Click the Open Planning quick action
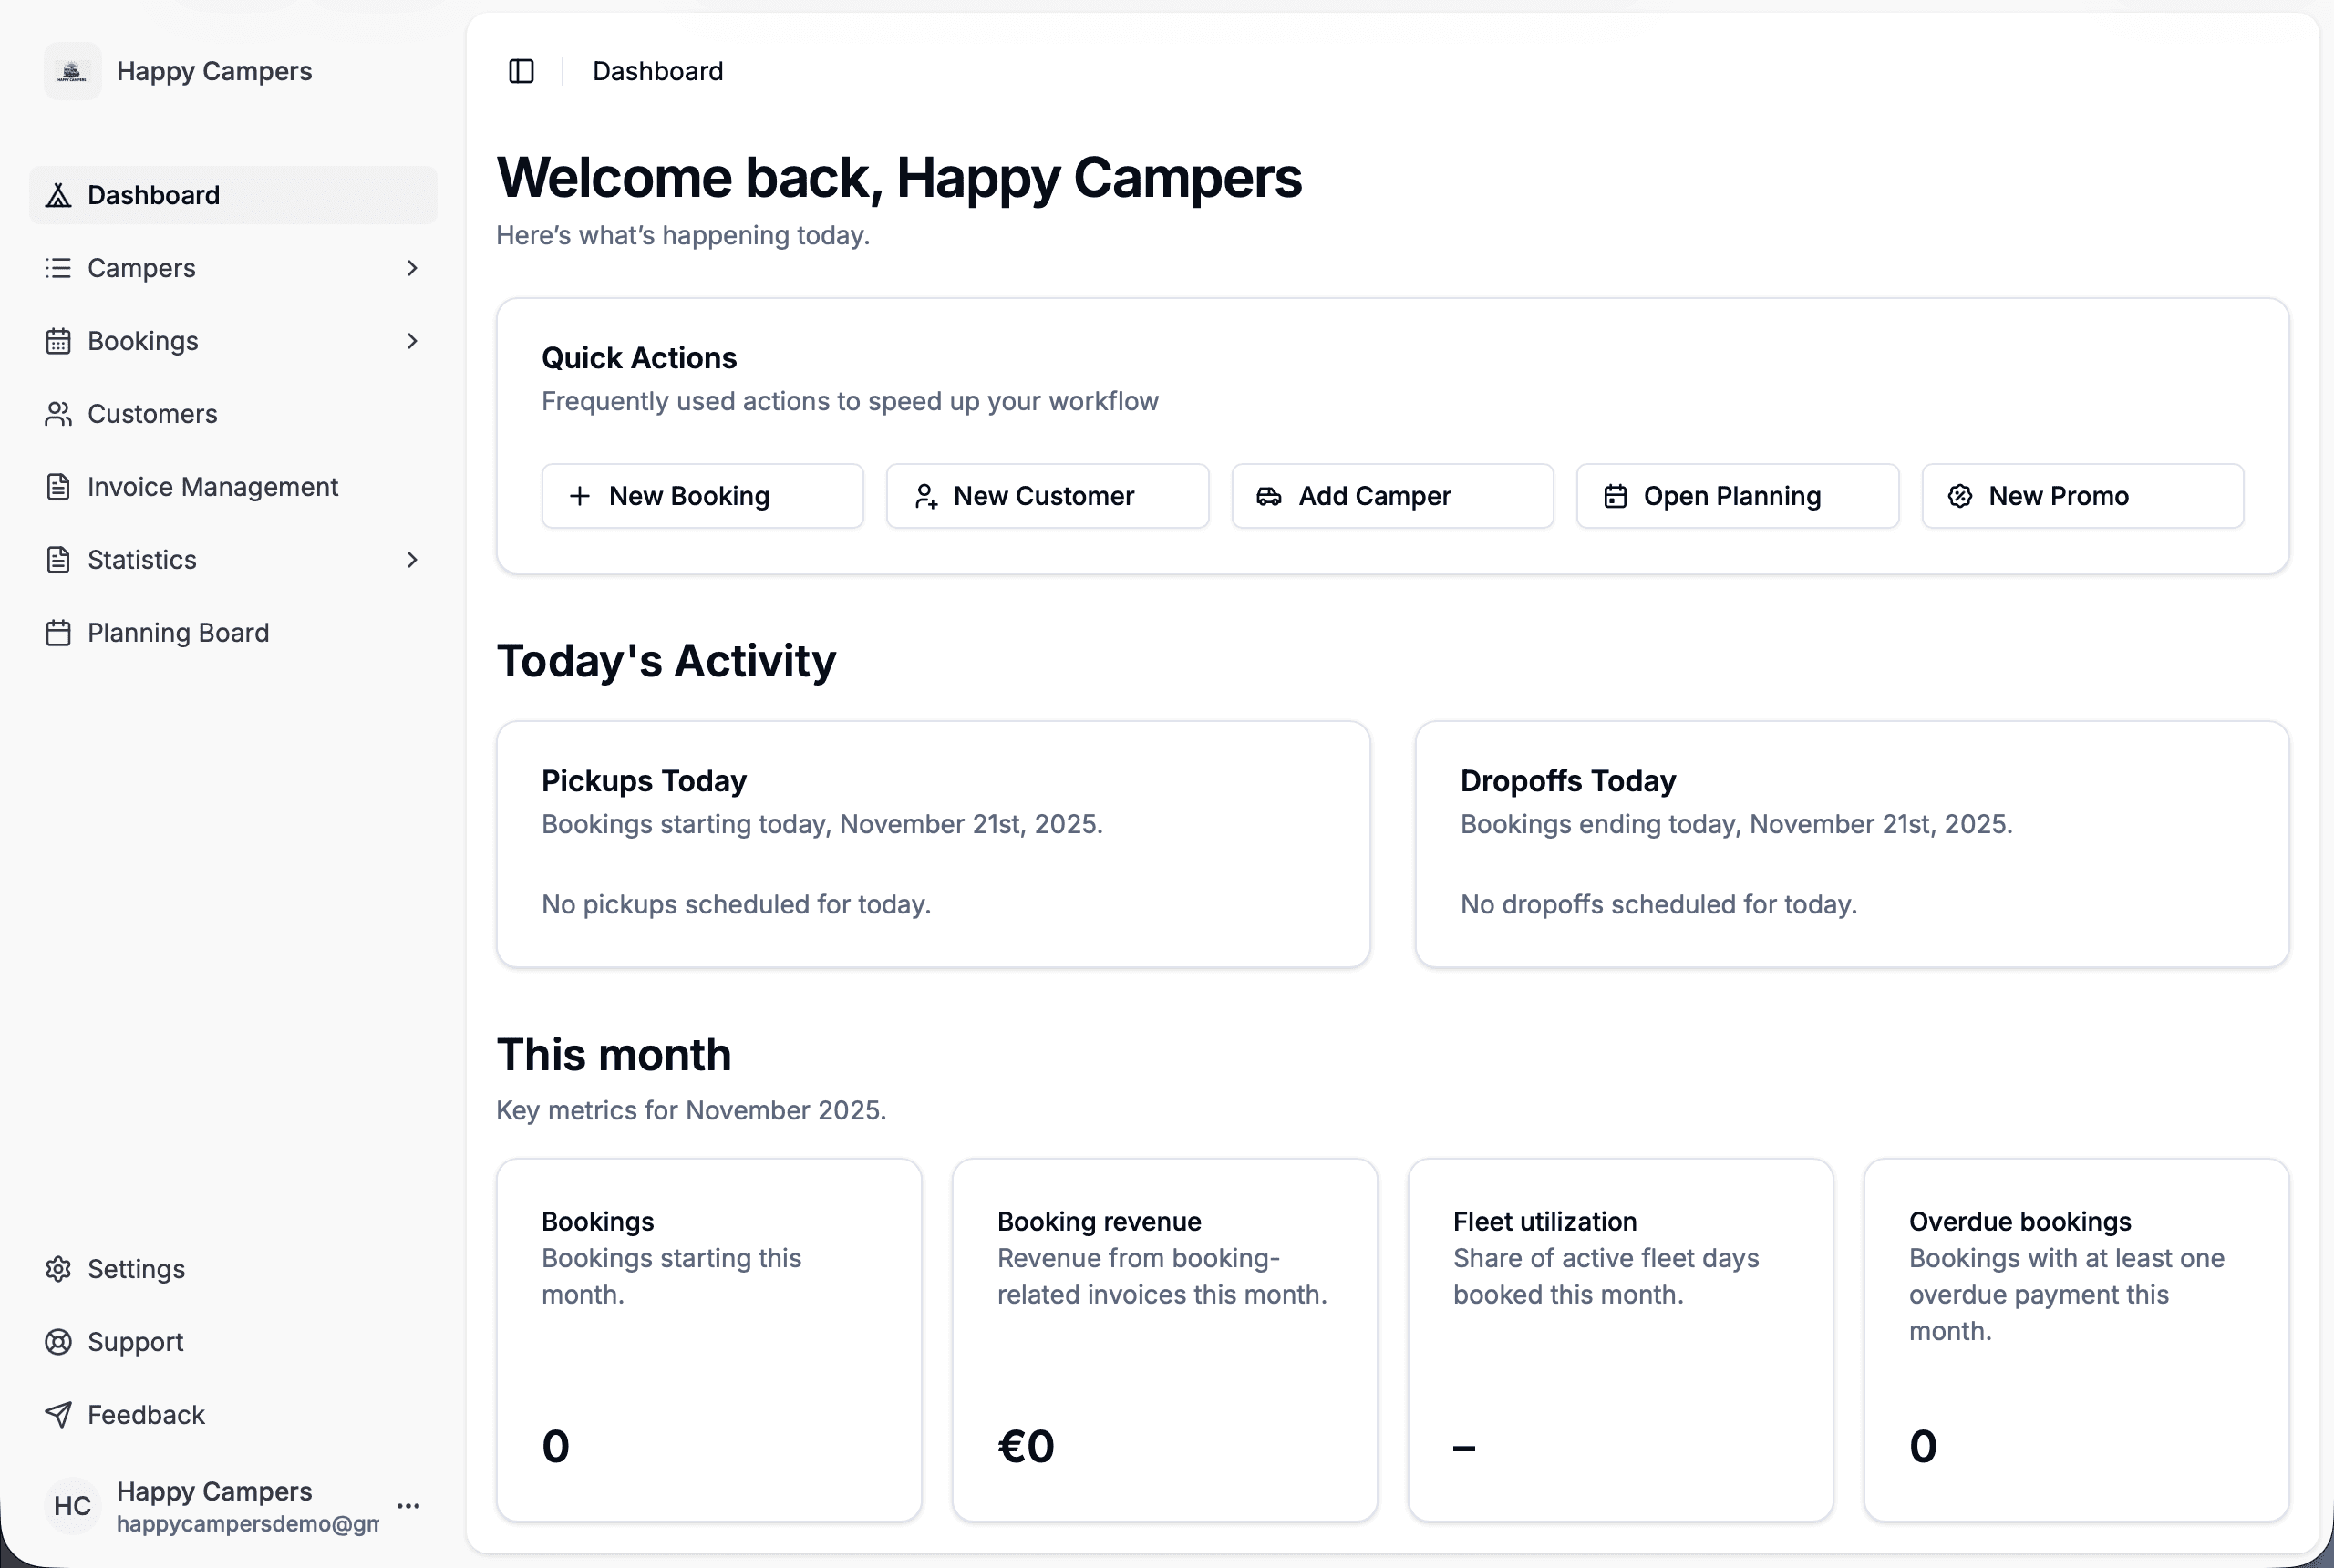This screenshot has height=1568, width=2334. pyautogui.click(x=1737, y=496)
